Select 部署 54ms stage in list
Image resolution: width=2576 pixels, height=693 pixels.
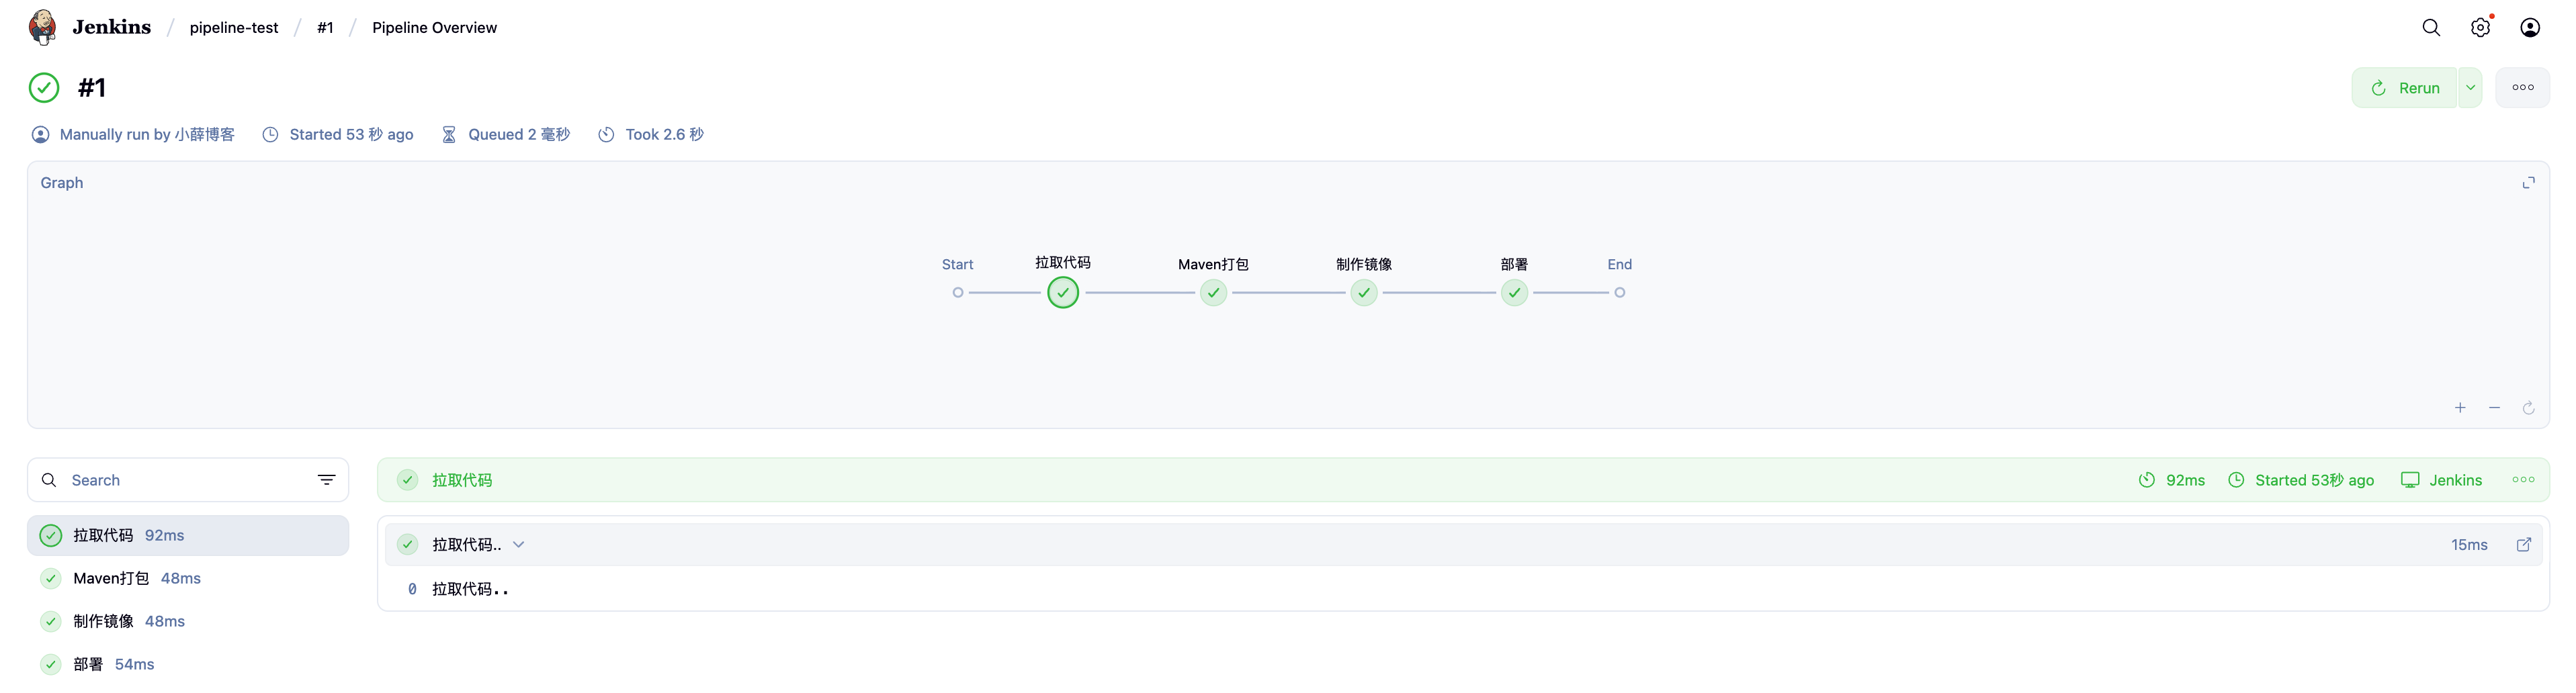click(x=188, y=665)
